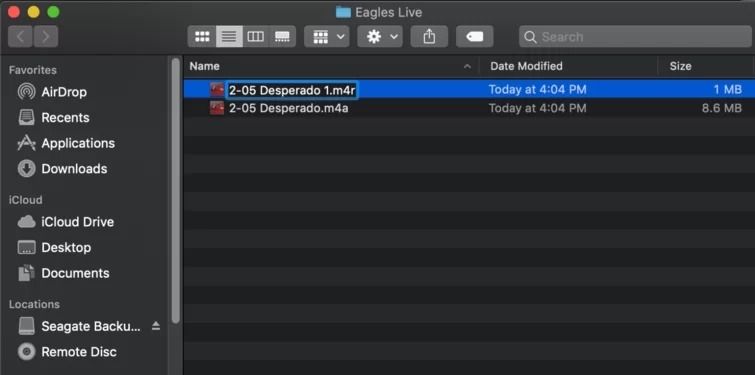Image resolution: width=755 pixels, height=375 pixels.
Task: Click the Eagles Live folder title icon
Action: point(343,12)
